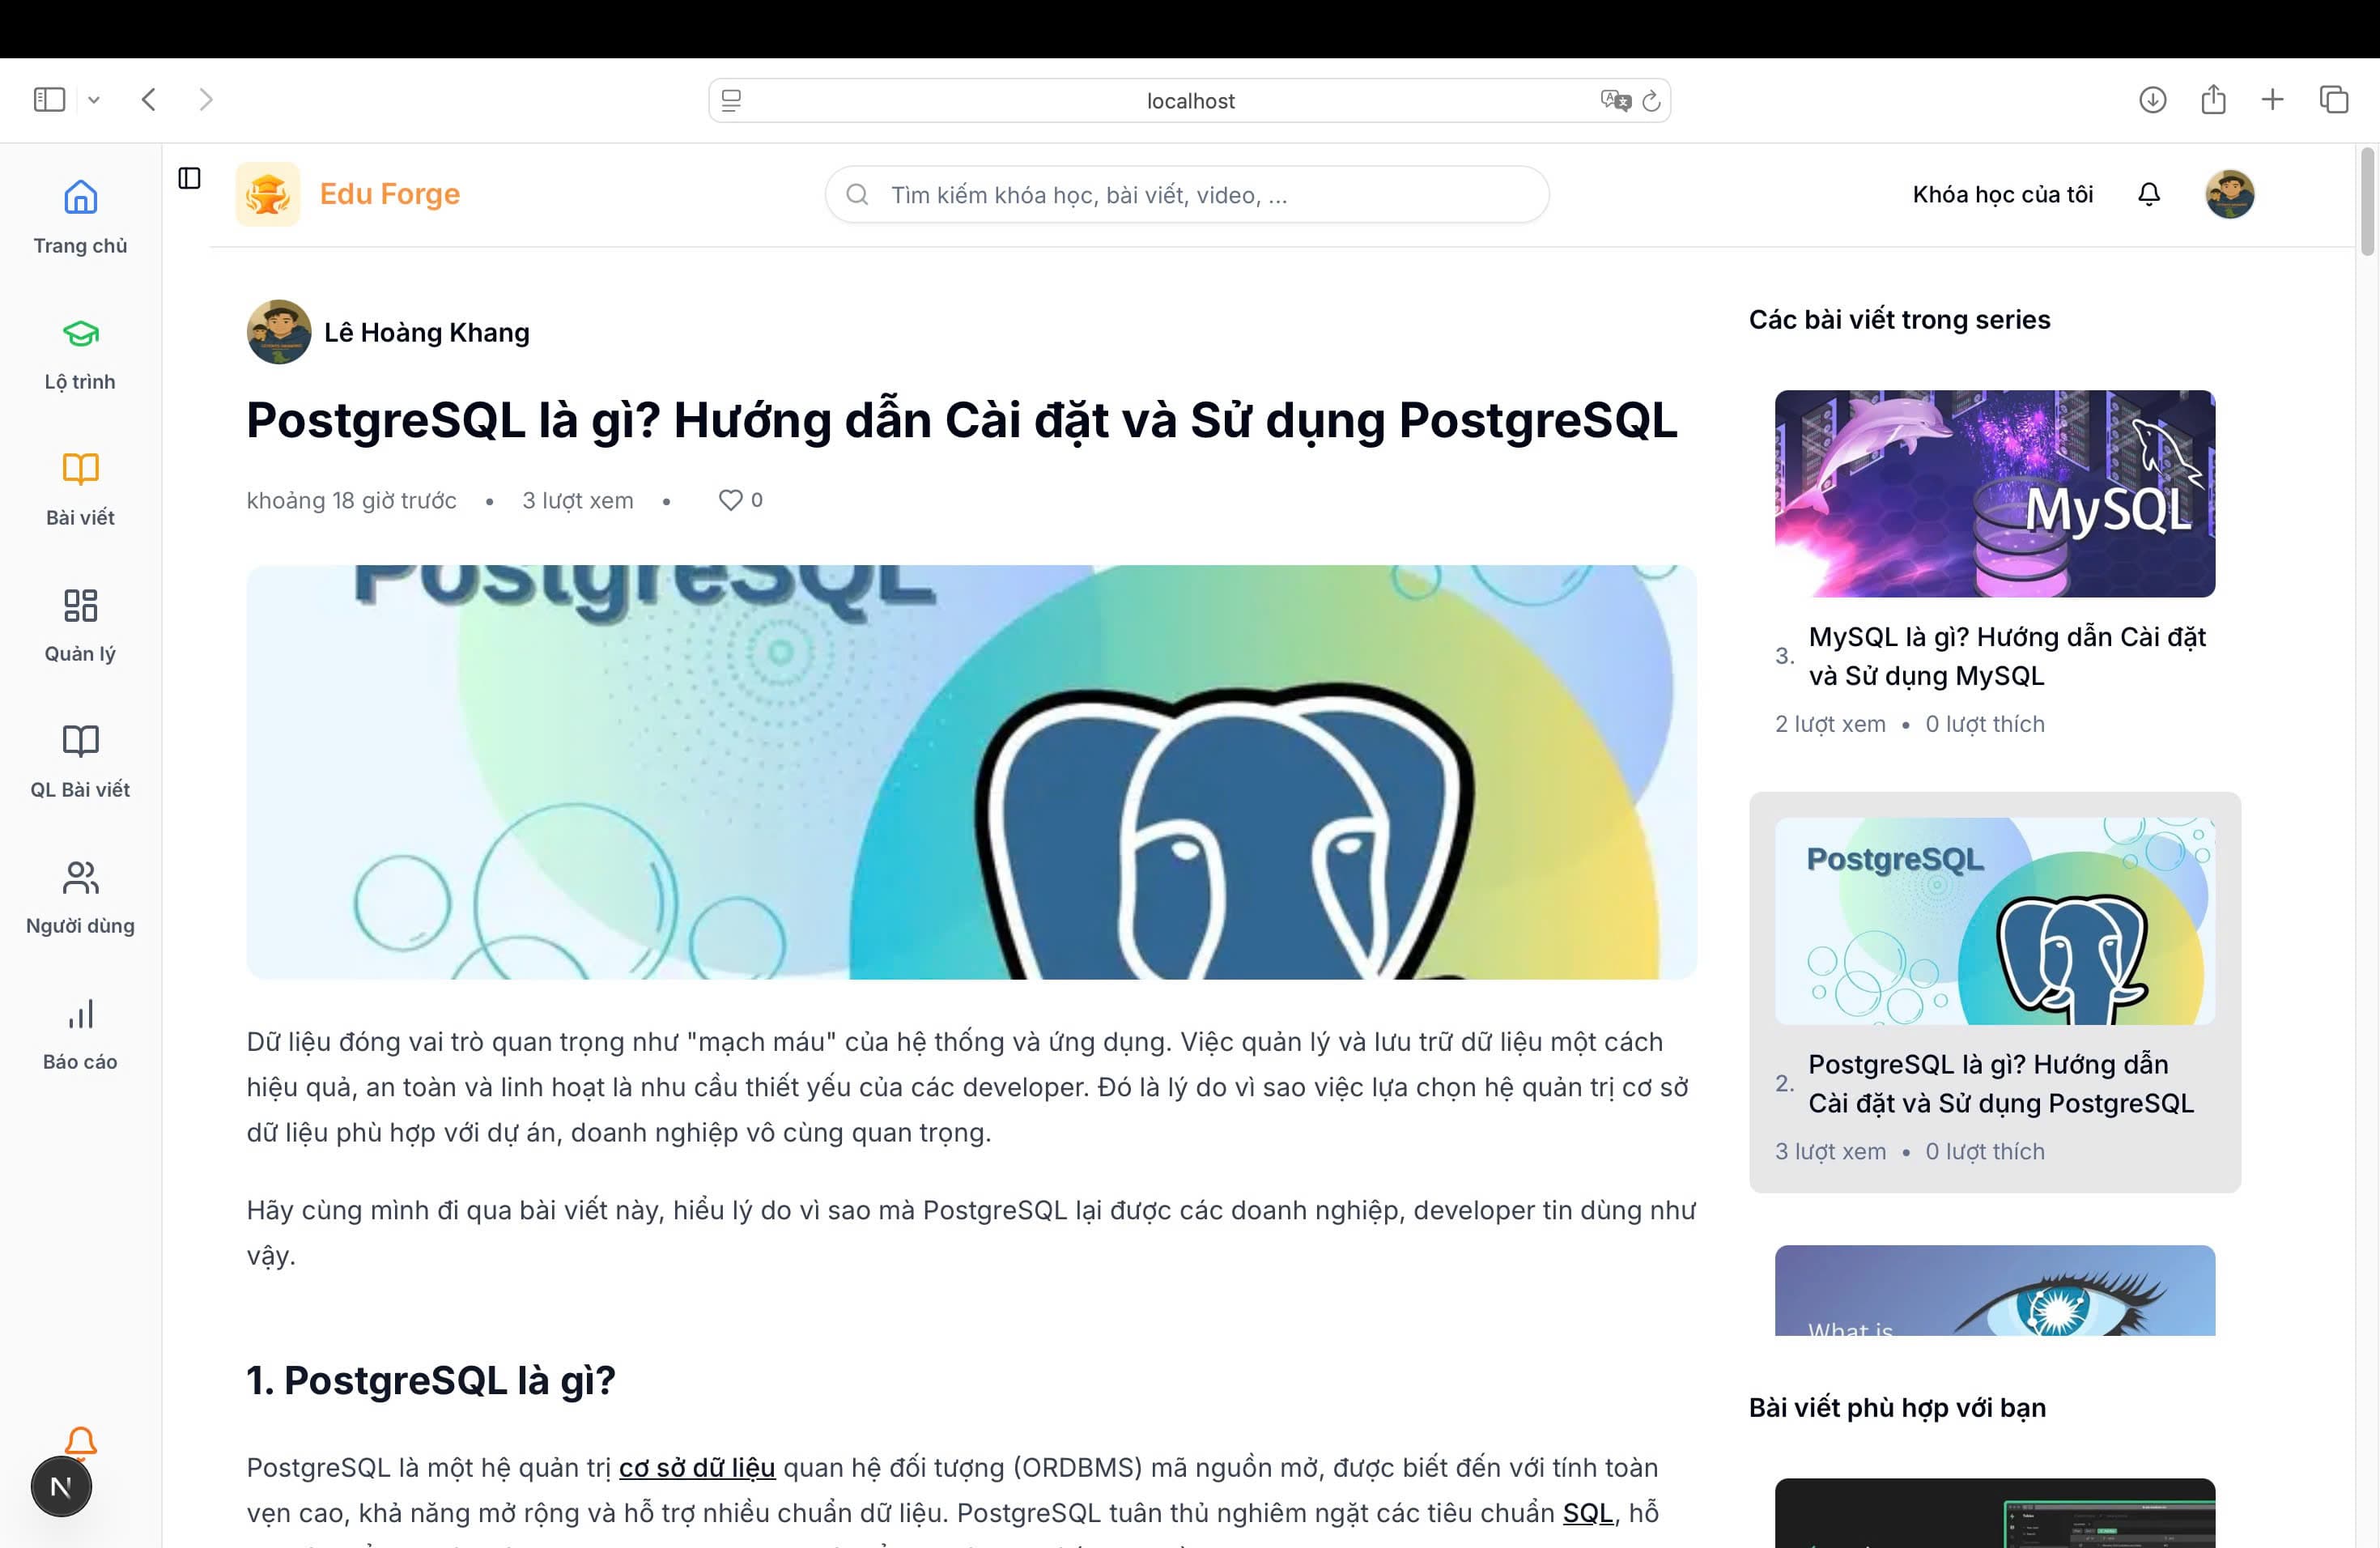Open author Lê Hoàng Khang name link
Screen dimensions: 2380x1548
click(427, 332)
